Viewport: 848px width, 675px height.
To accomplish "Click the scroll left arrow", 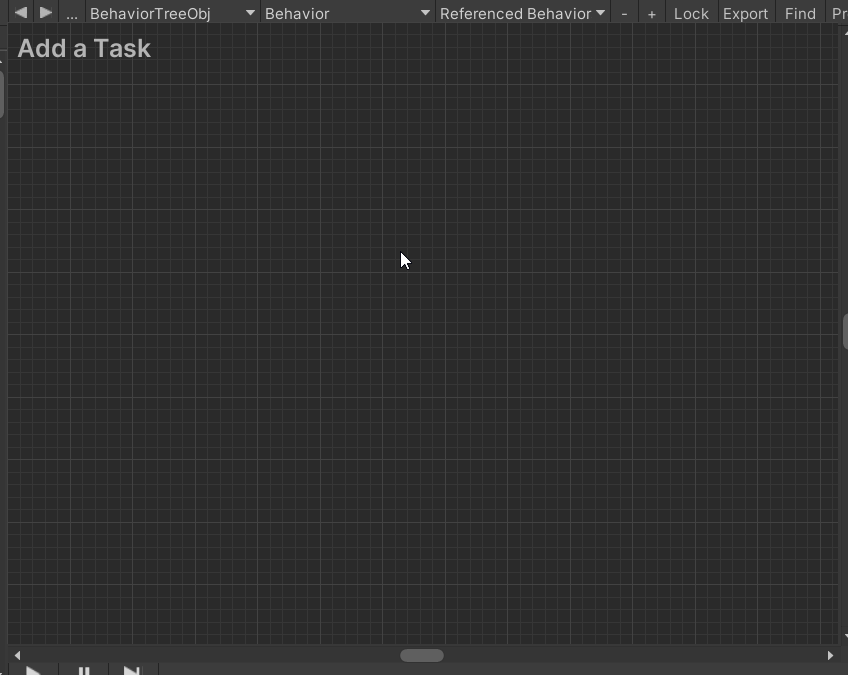I will [17, 655].
